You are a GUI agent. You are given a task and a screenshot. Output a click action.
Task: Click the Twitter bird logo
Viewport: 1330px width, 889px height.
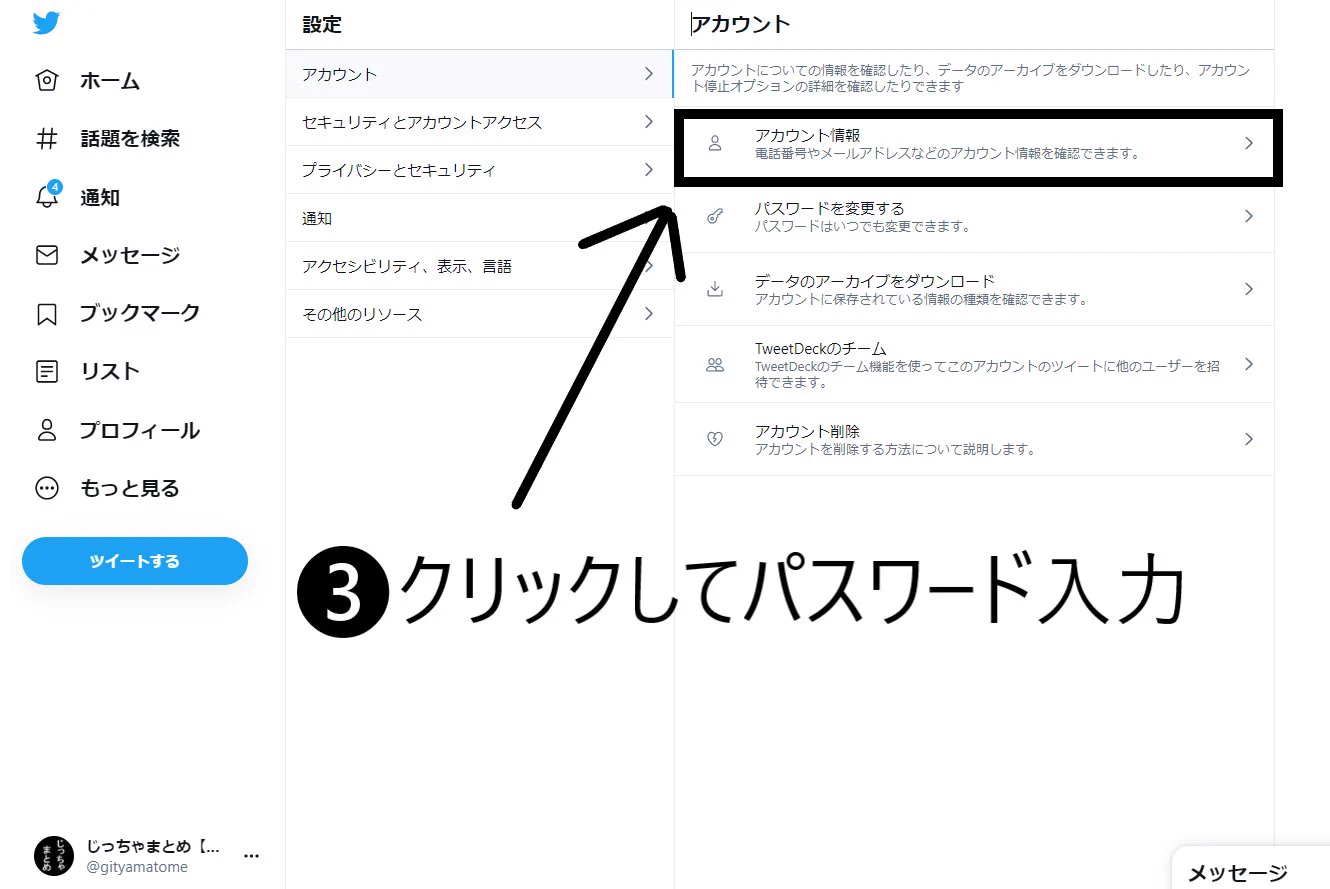coord(47,23)
